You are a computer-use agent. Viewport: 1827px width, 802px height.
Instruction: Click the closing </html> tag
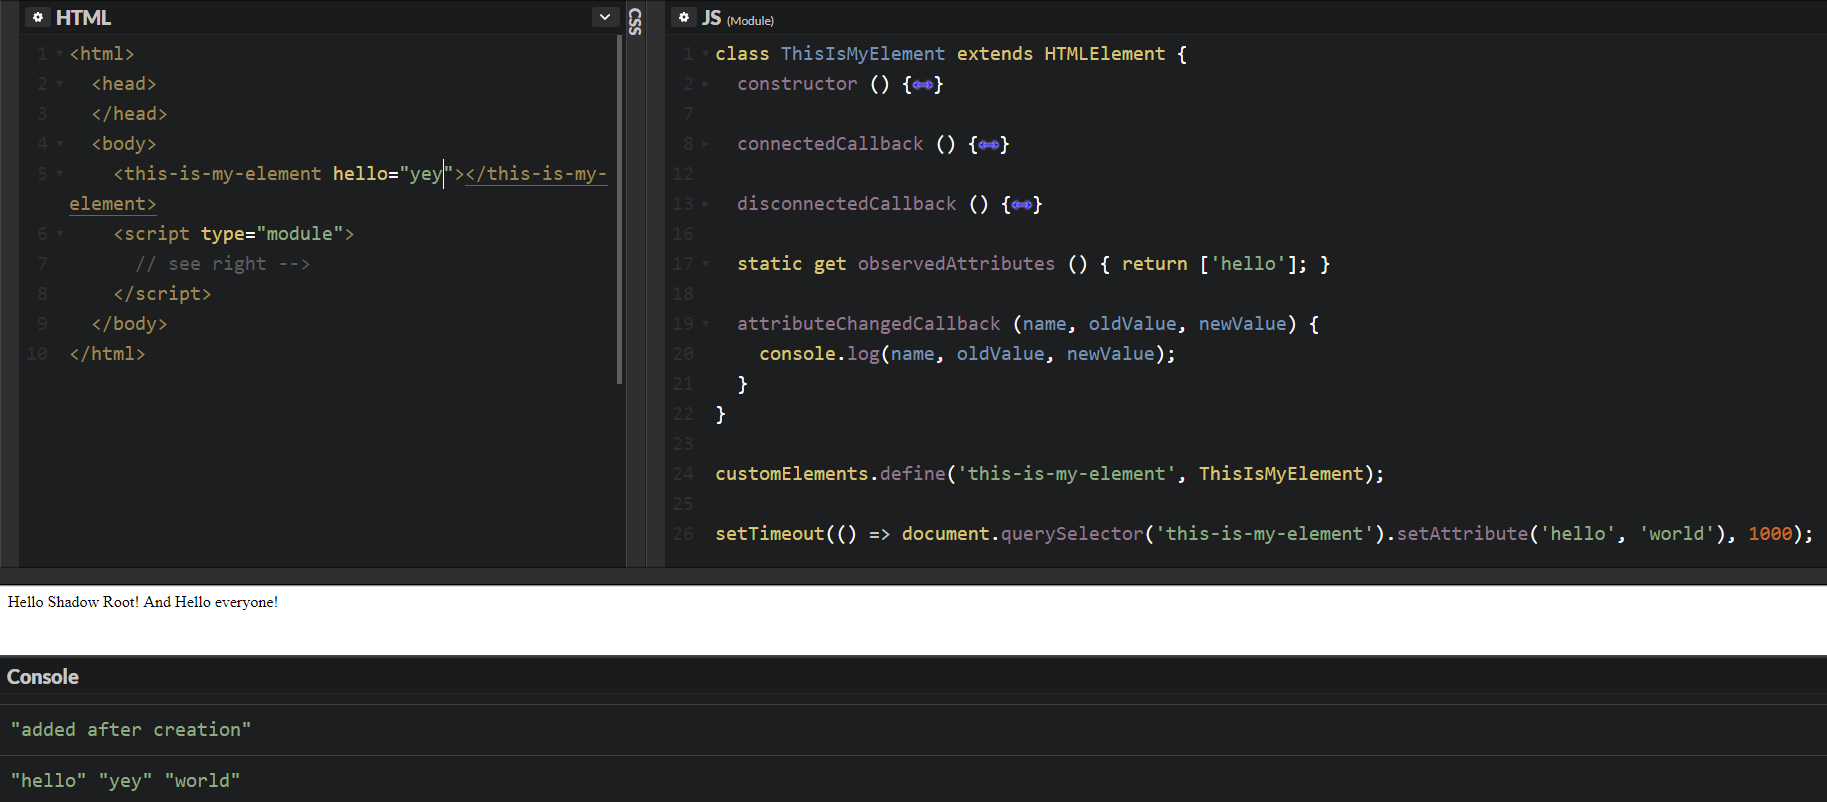click(x=108, y=354)
